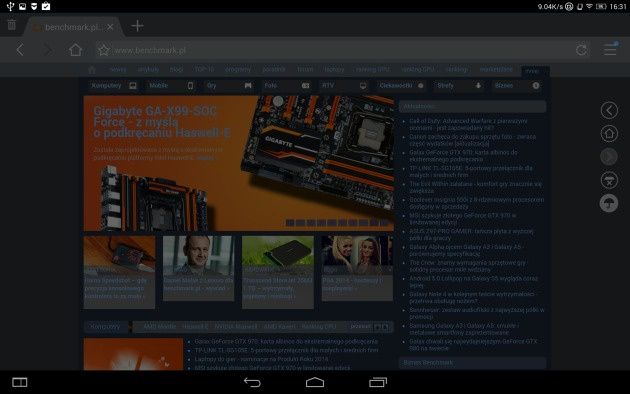Open the site home icon in the top nav
The image size is (630, 394).
pos(92,70)
